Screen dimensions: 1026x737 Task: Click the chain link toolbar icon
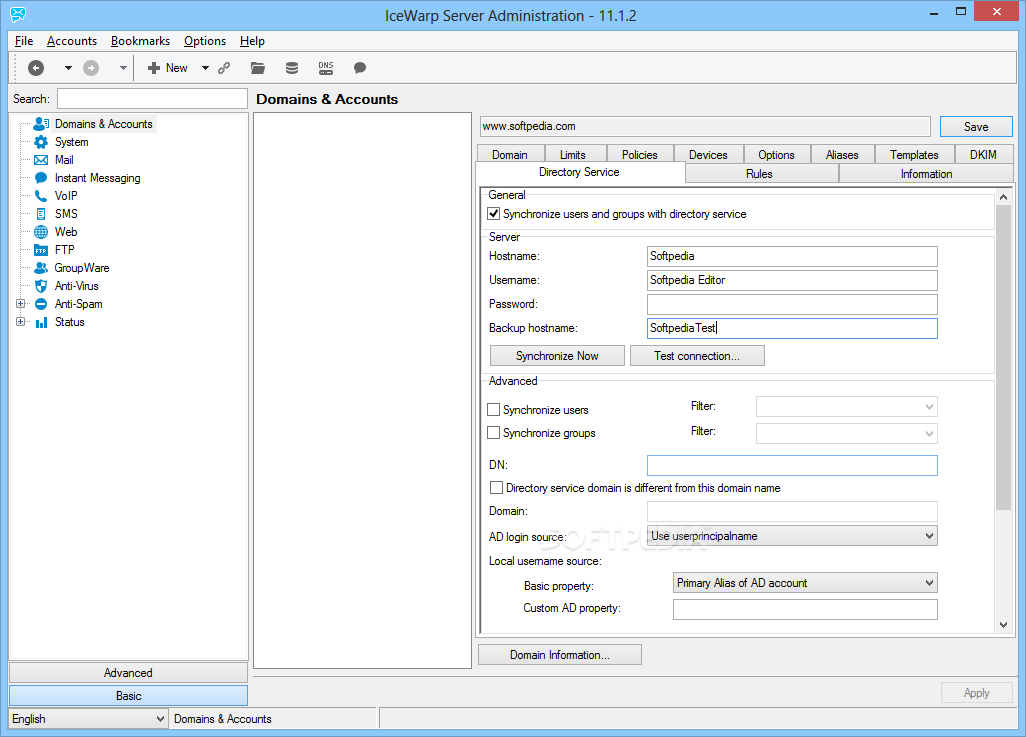[224, 67]
